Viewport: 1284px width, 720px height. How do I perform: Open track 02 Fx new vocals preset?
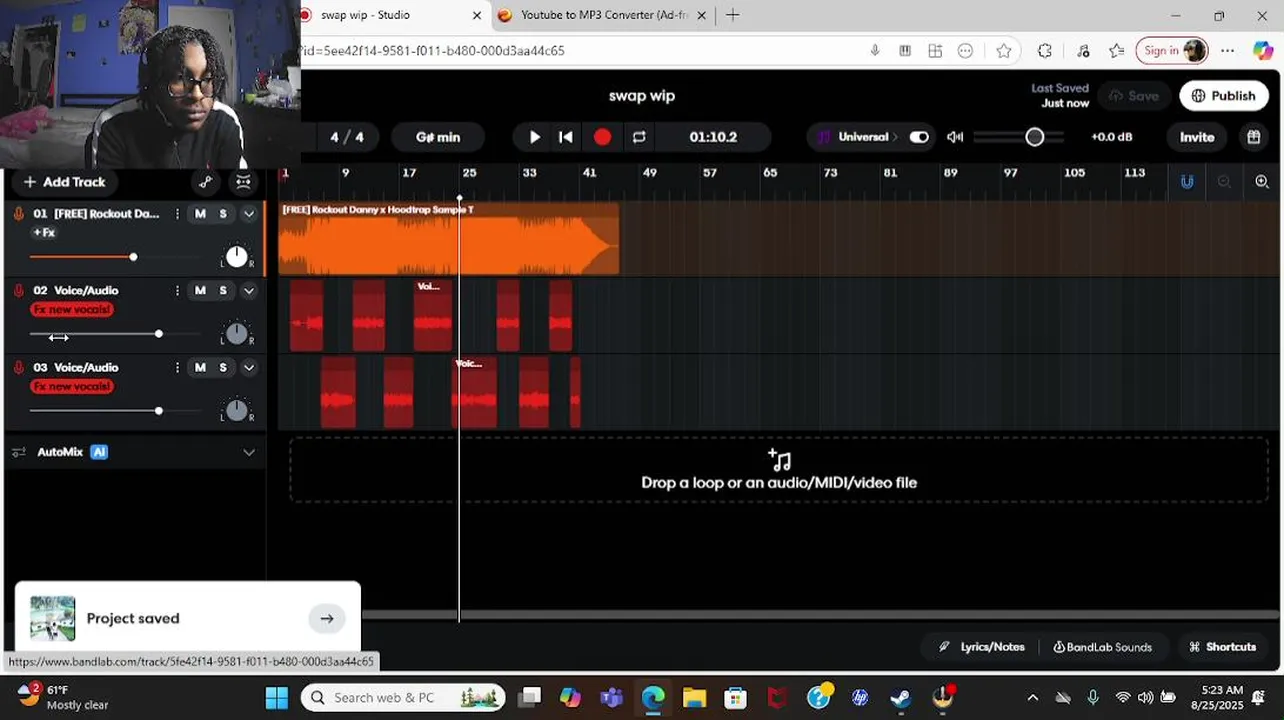point(72,310)
